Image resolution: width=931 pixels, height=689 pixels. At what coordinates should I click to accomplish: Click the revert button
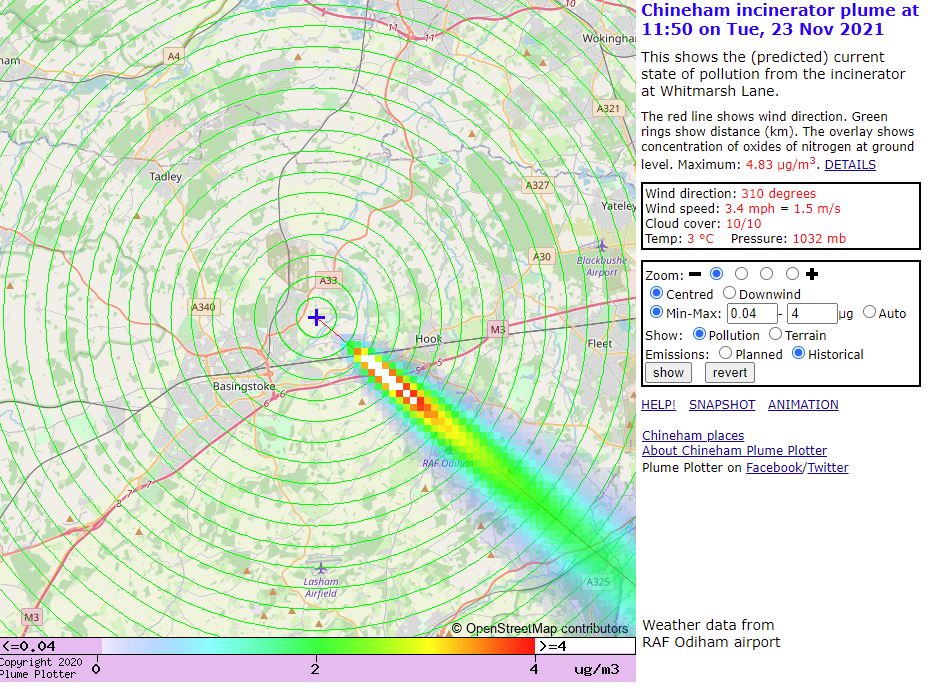[730, 372]
